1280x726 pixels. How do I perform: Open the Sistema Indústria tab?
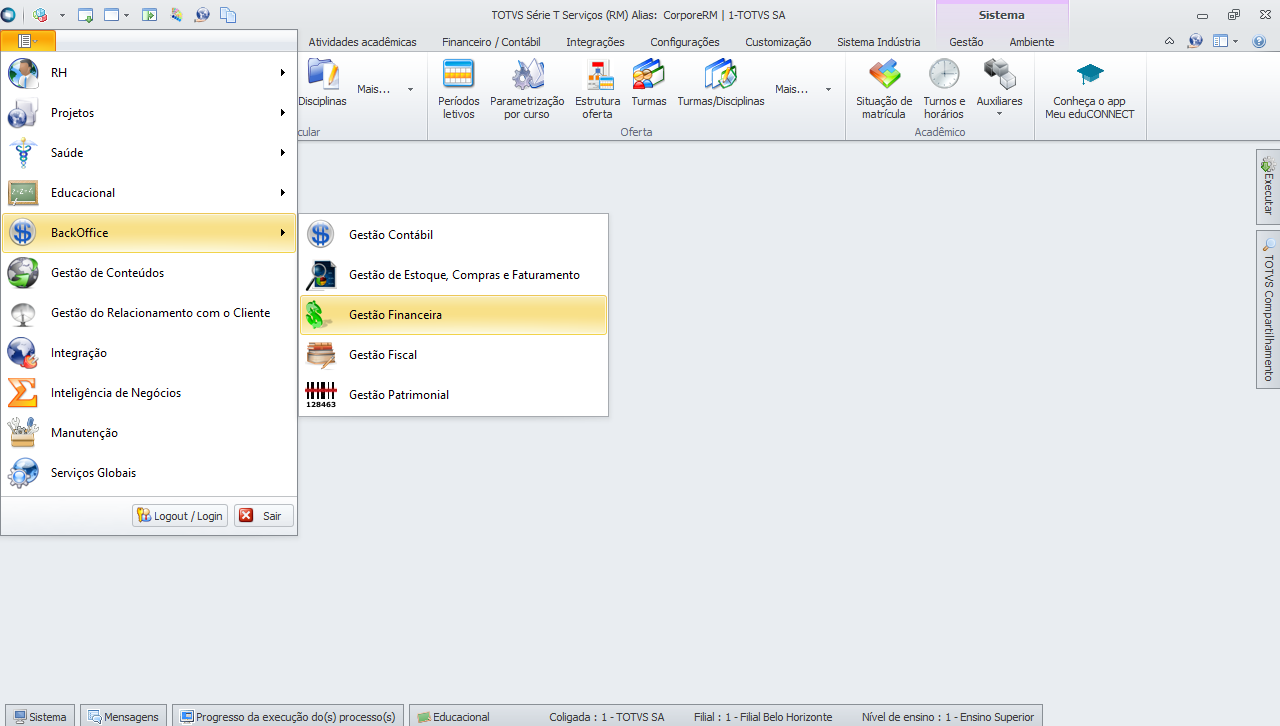click(879, 42)
